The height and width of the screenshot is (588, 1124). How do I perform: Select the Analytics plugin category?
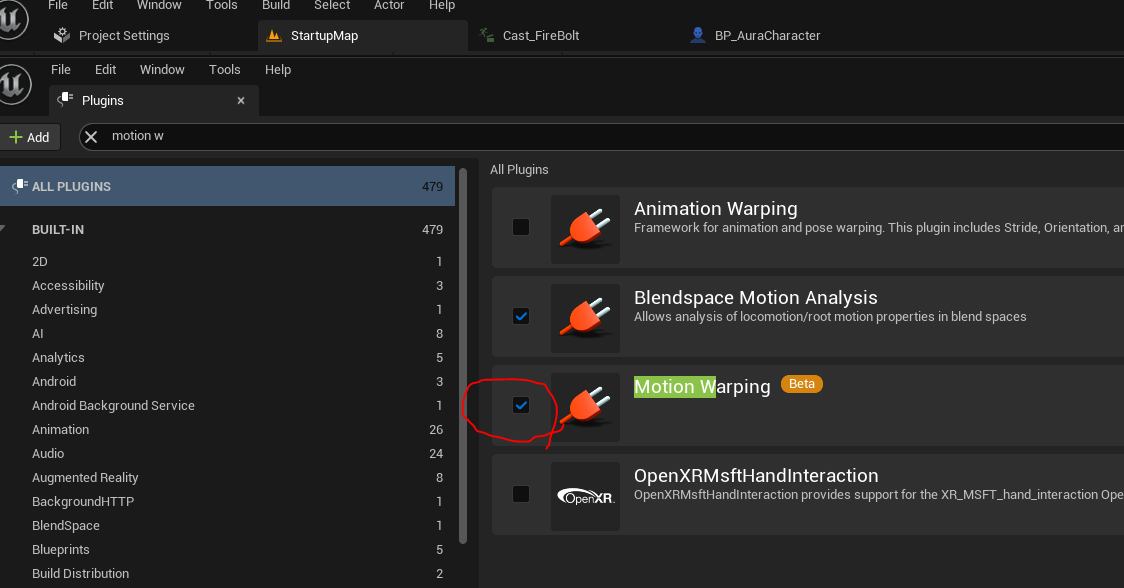click(x=227, y=358)
